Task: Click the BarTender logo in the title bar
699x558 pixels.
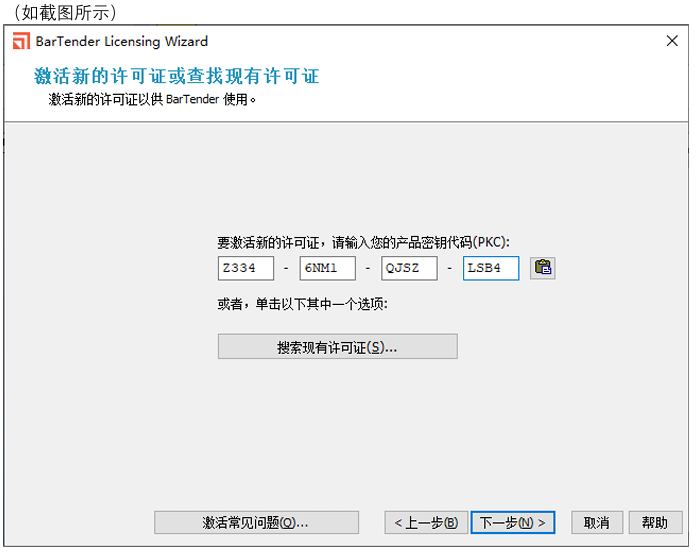Action: [21, 41]
